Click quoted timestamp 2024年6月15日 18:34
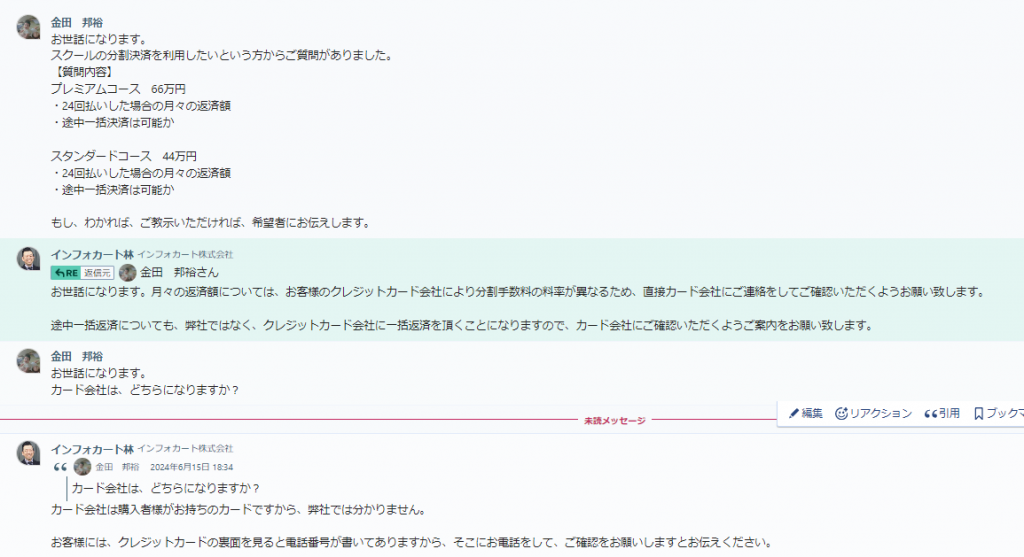 (191, 467)
